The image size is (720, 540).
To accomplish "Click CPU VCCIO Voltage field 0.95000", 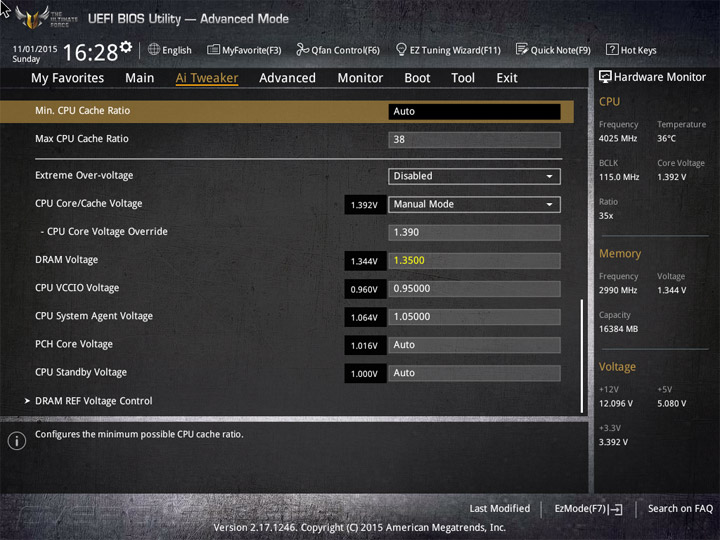I will pos(474,289).
